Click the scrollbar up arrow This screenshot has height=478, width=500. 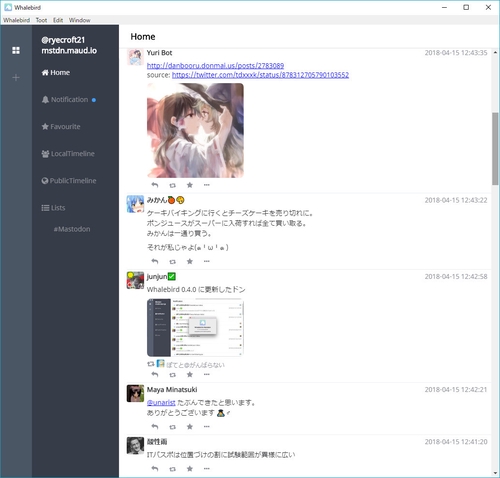click(495, 52)
